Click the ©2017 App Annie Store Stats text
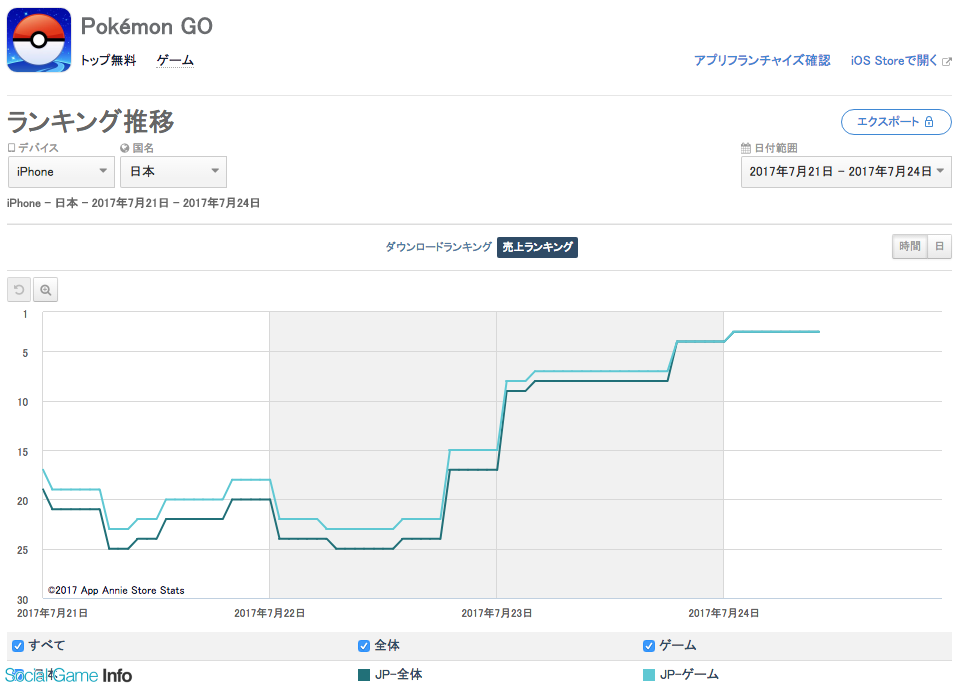Viewport: 961px width, 688px height. [x=116, y=591]
